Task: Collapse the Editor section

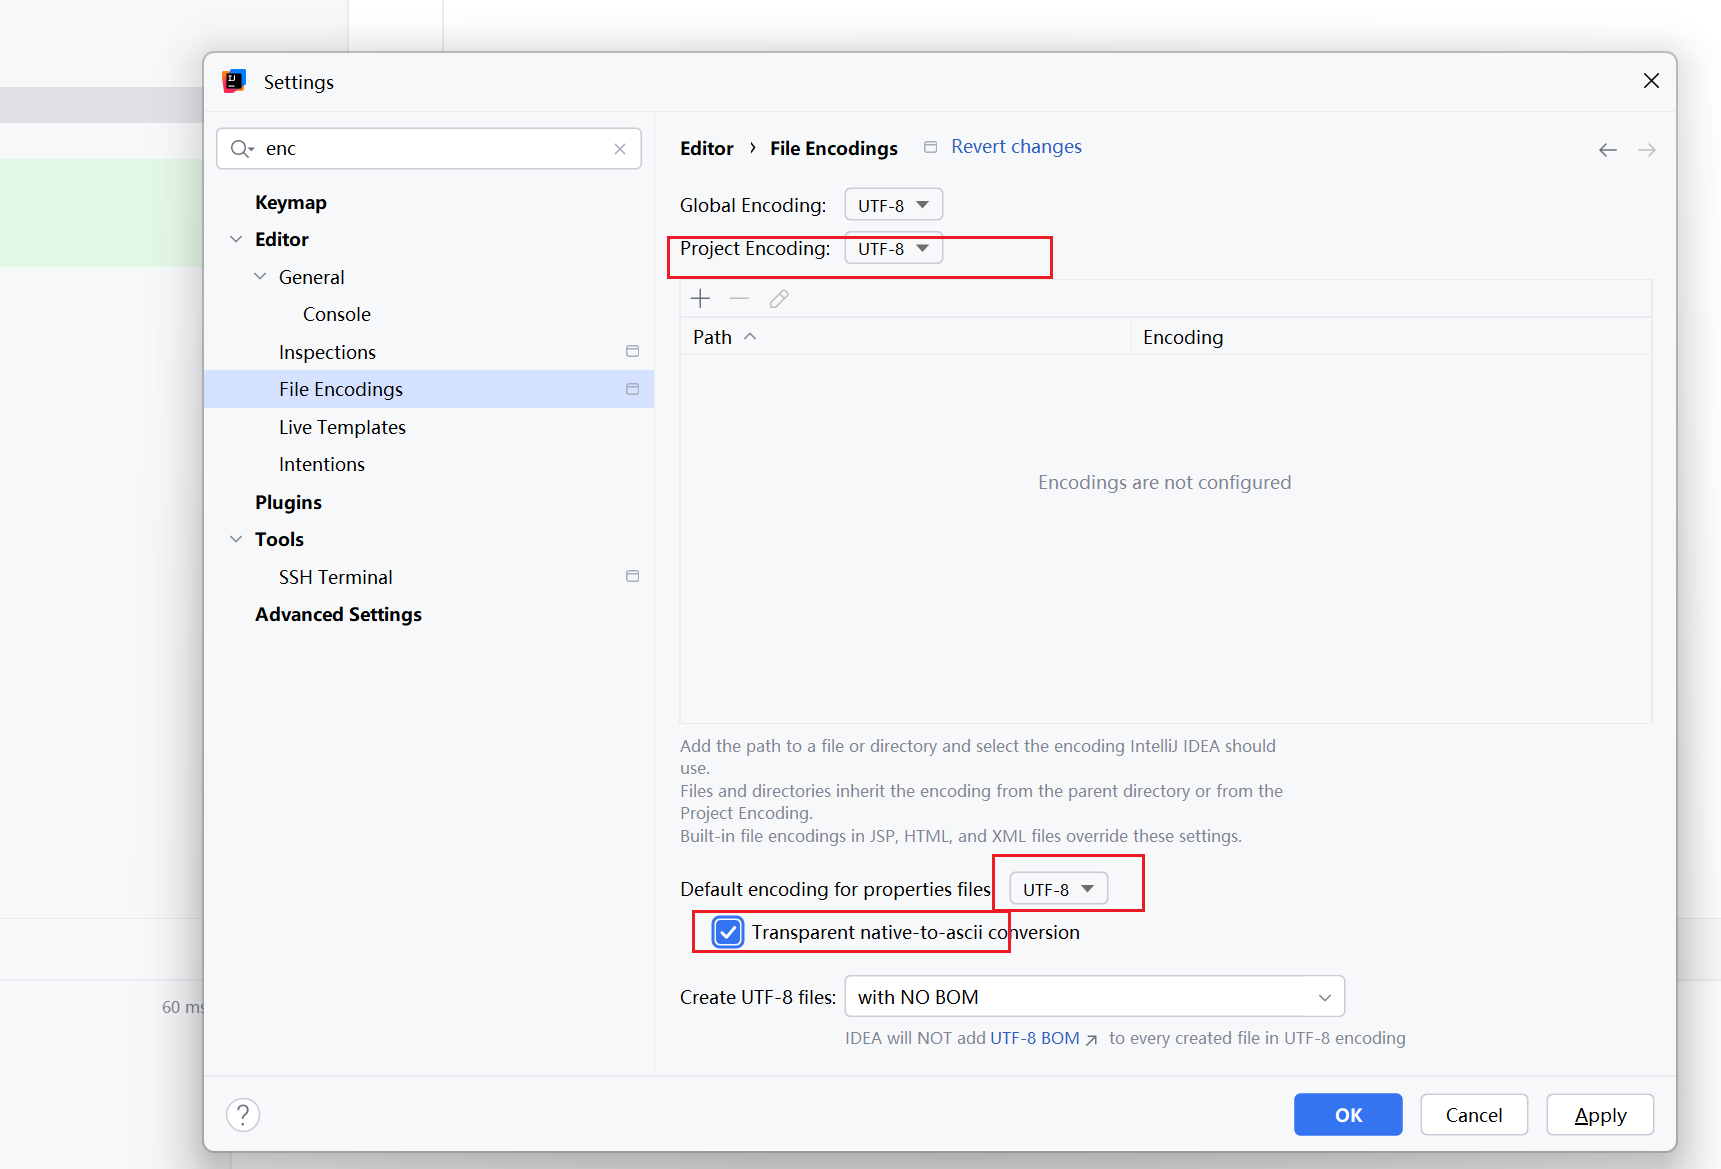Action: click(236, 239)
